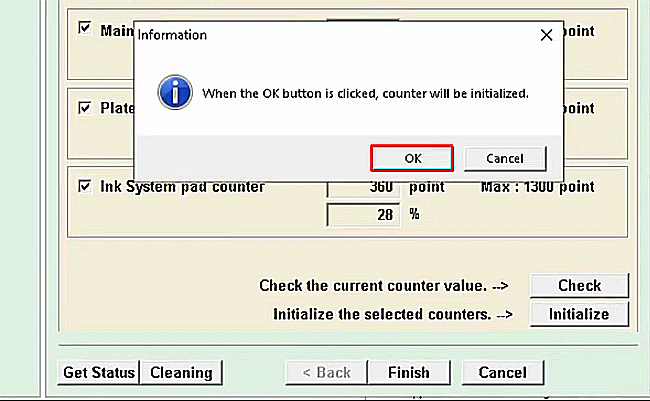Close the Information dialog with X
650x401 pixels.
point(546,35)
